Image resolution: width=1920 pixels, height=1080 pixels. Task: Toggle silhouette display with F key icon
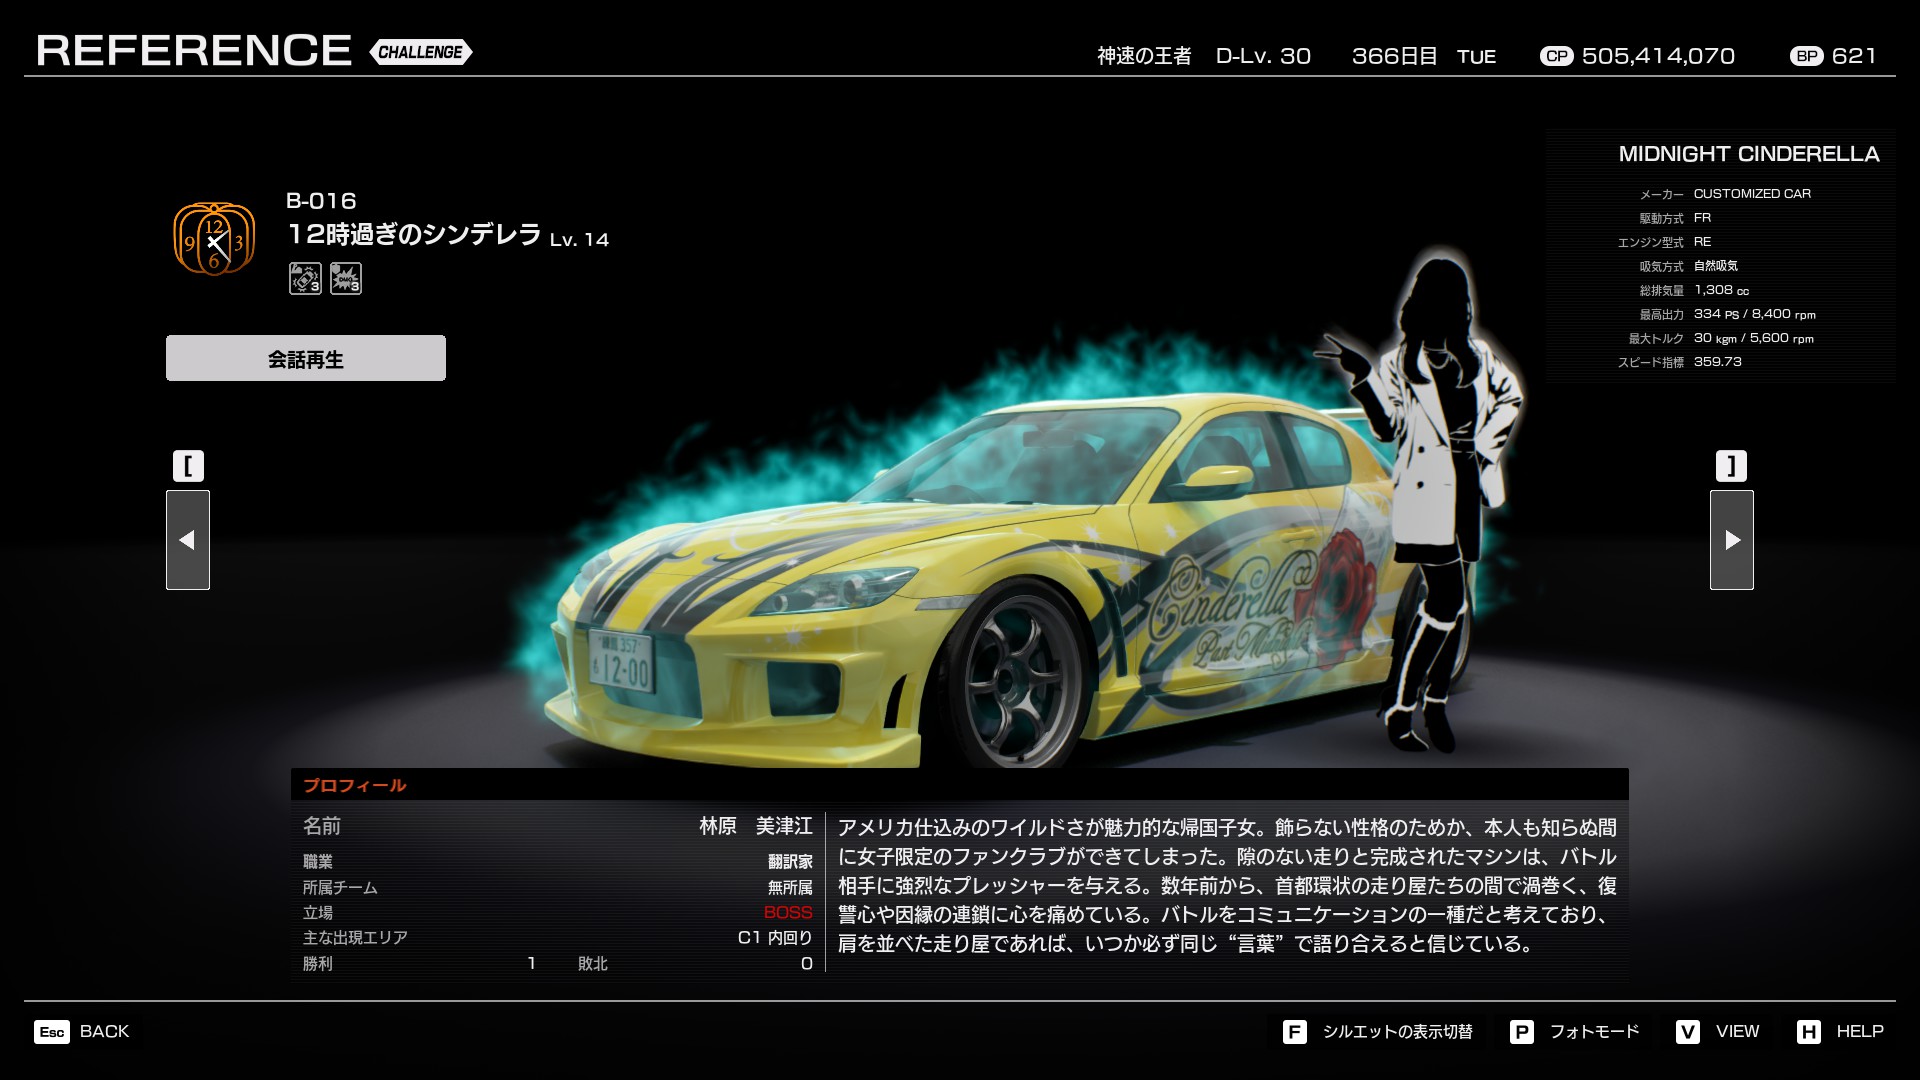(1294, 1032)
